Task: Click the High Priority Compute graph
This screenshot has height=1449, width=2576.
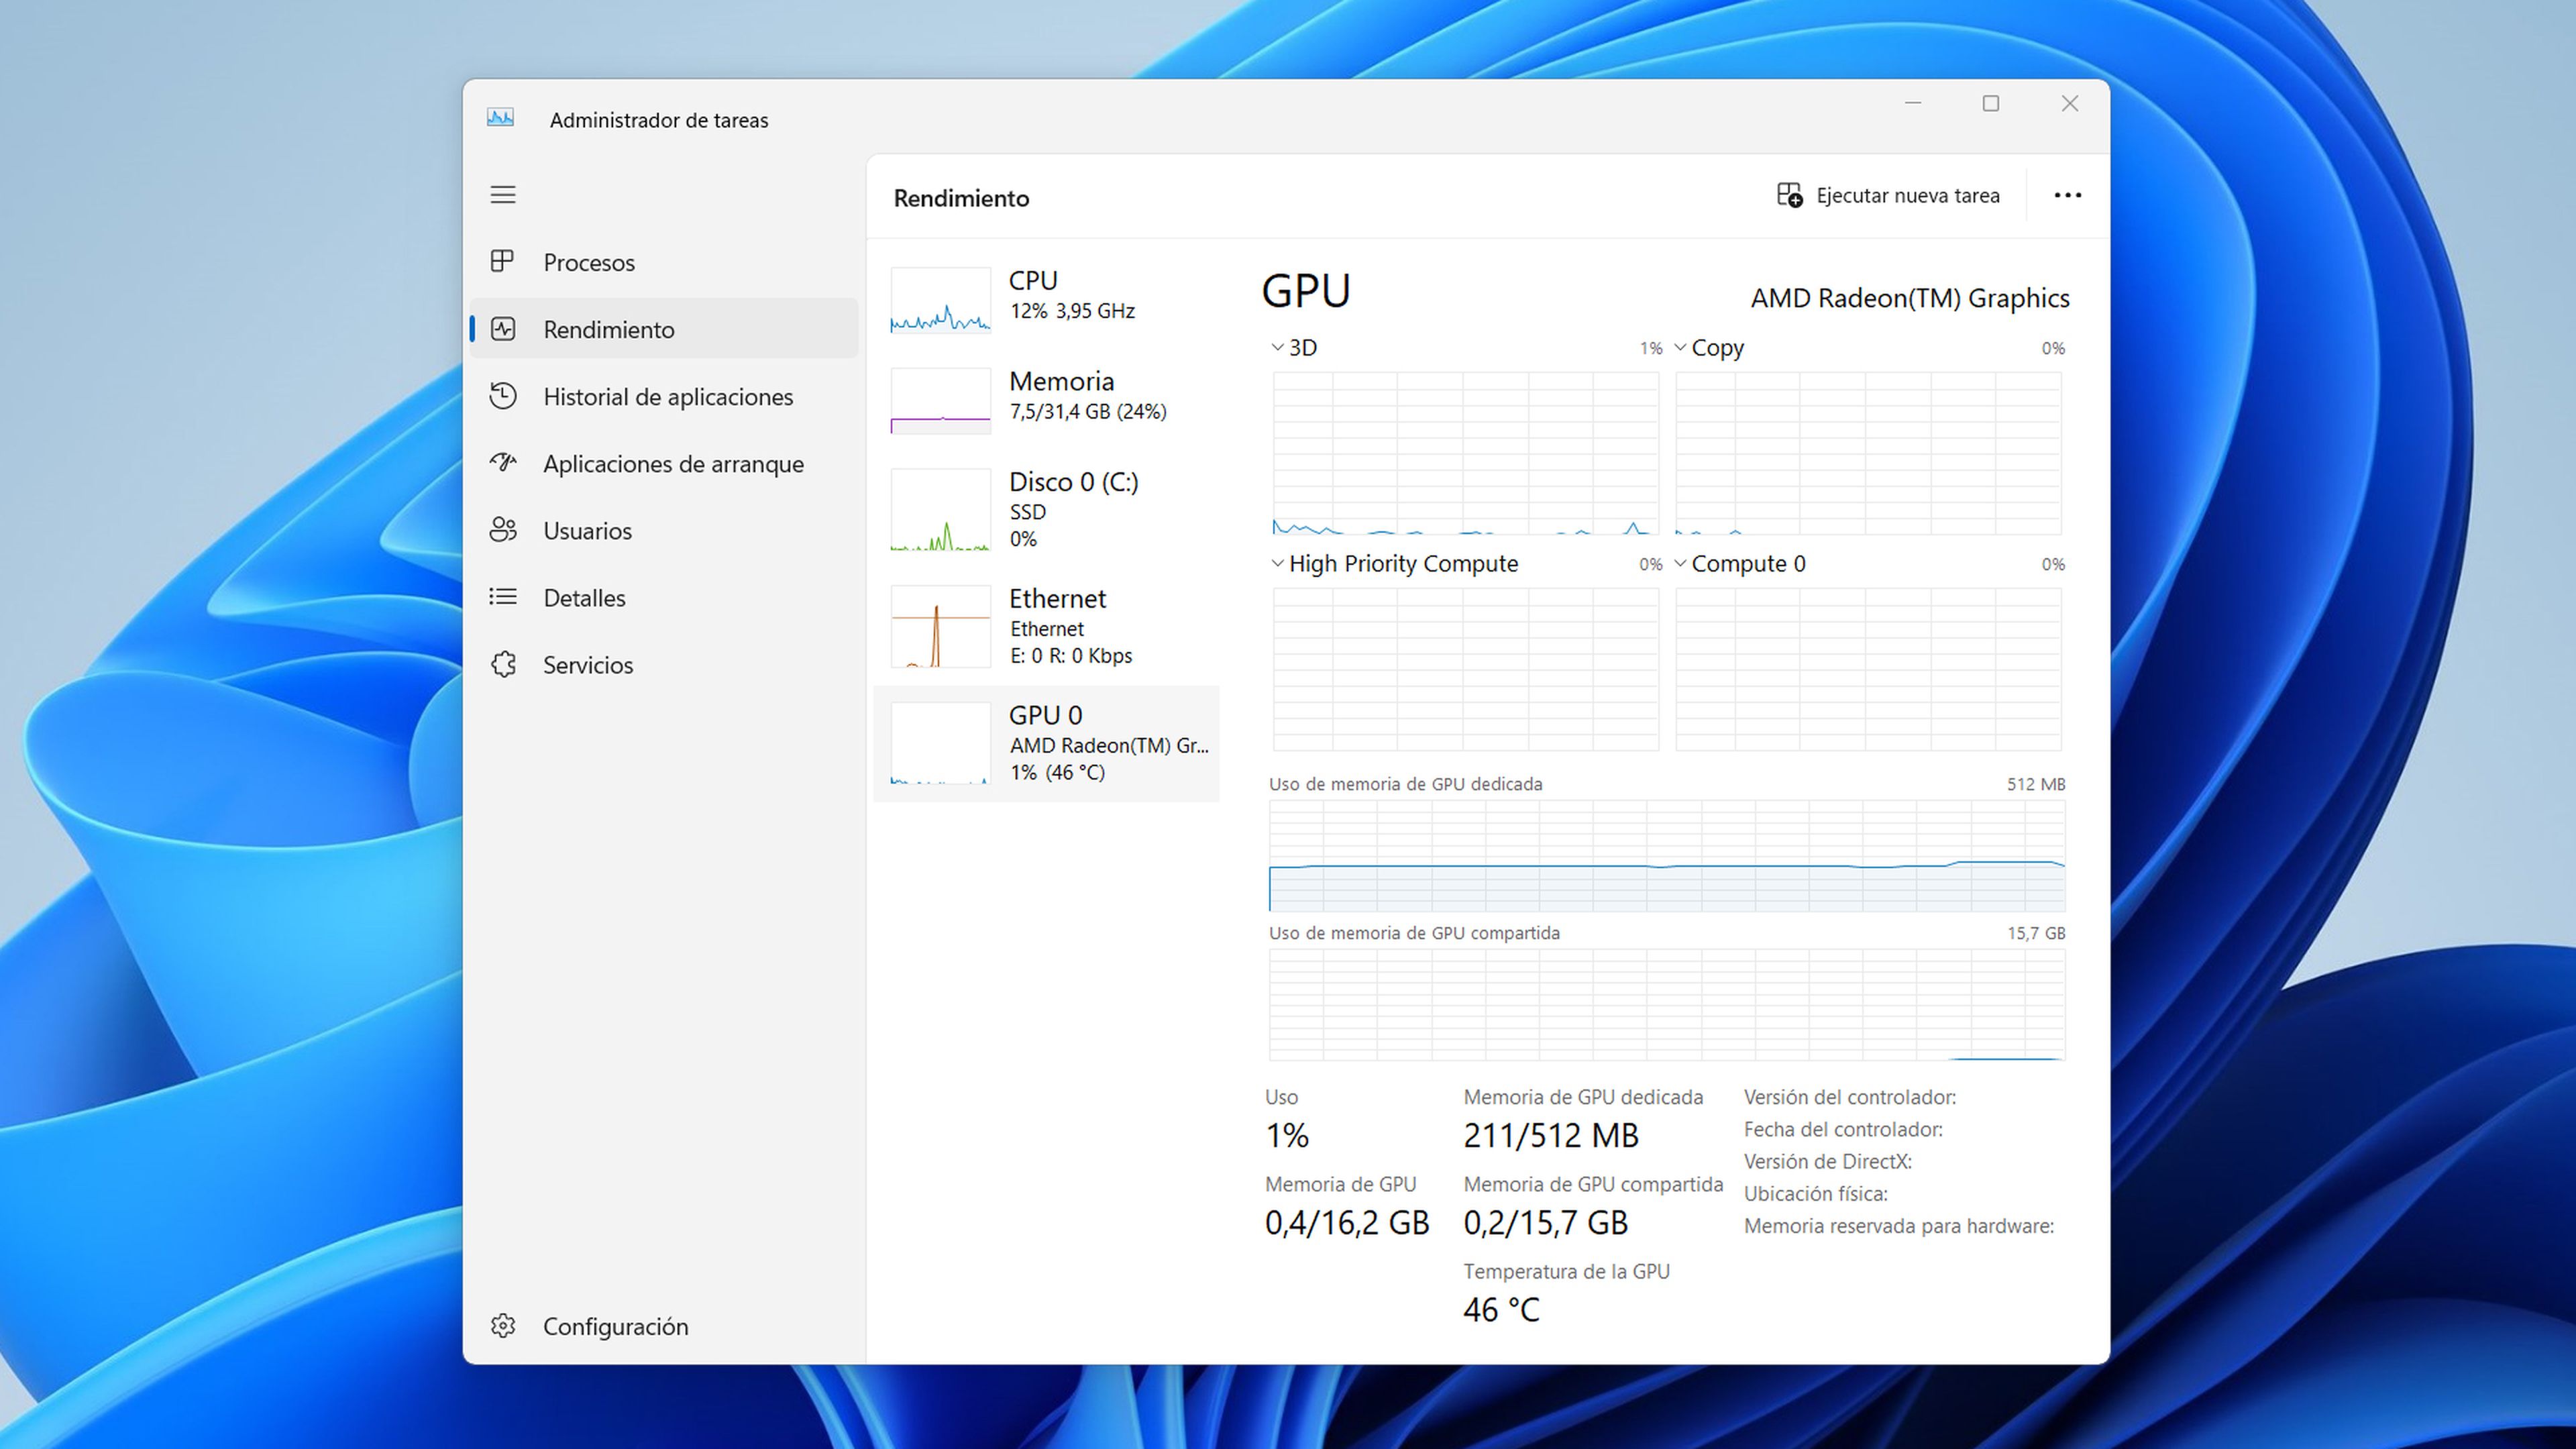Action: 1465,669
